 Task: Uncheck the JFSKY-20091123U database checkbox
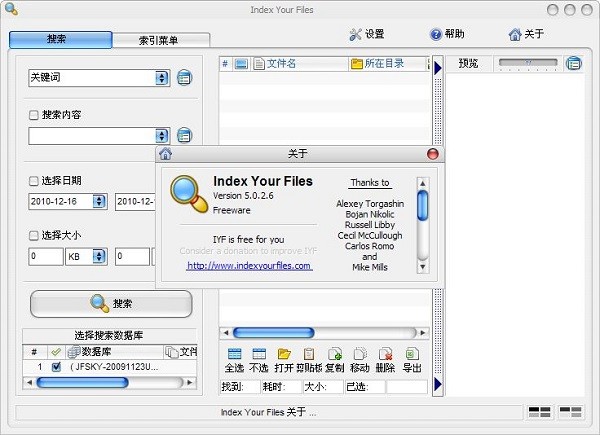pos(56,367)
